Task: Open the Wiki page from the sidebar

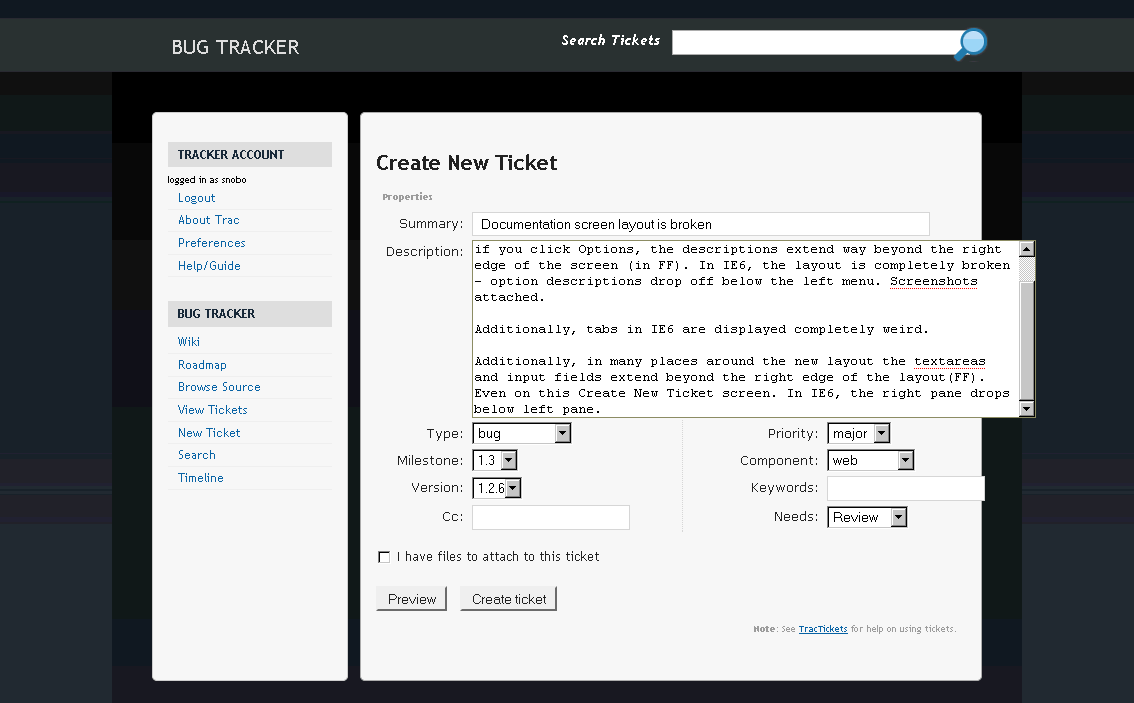Action: coord(189,342)
